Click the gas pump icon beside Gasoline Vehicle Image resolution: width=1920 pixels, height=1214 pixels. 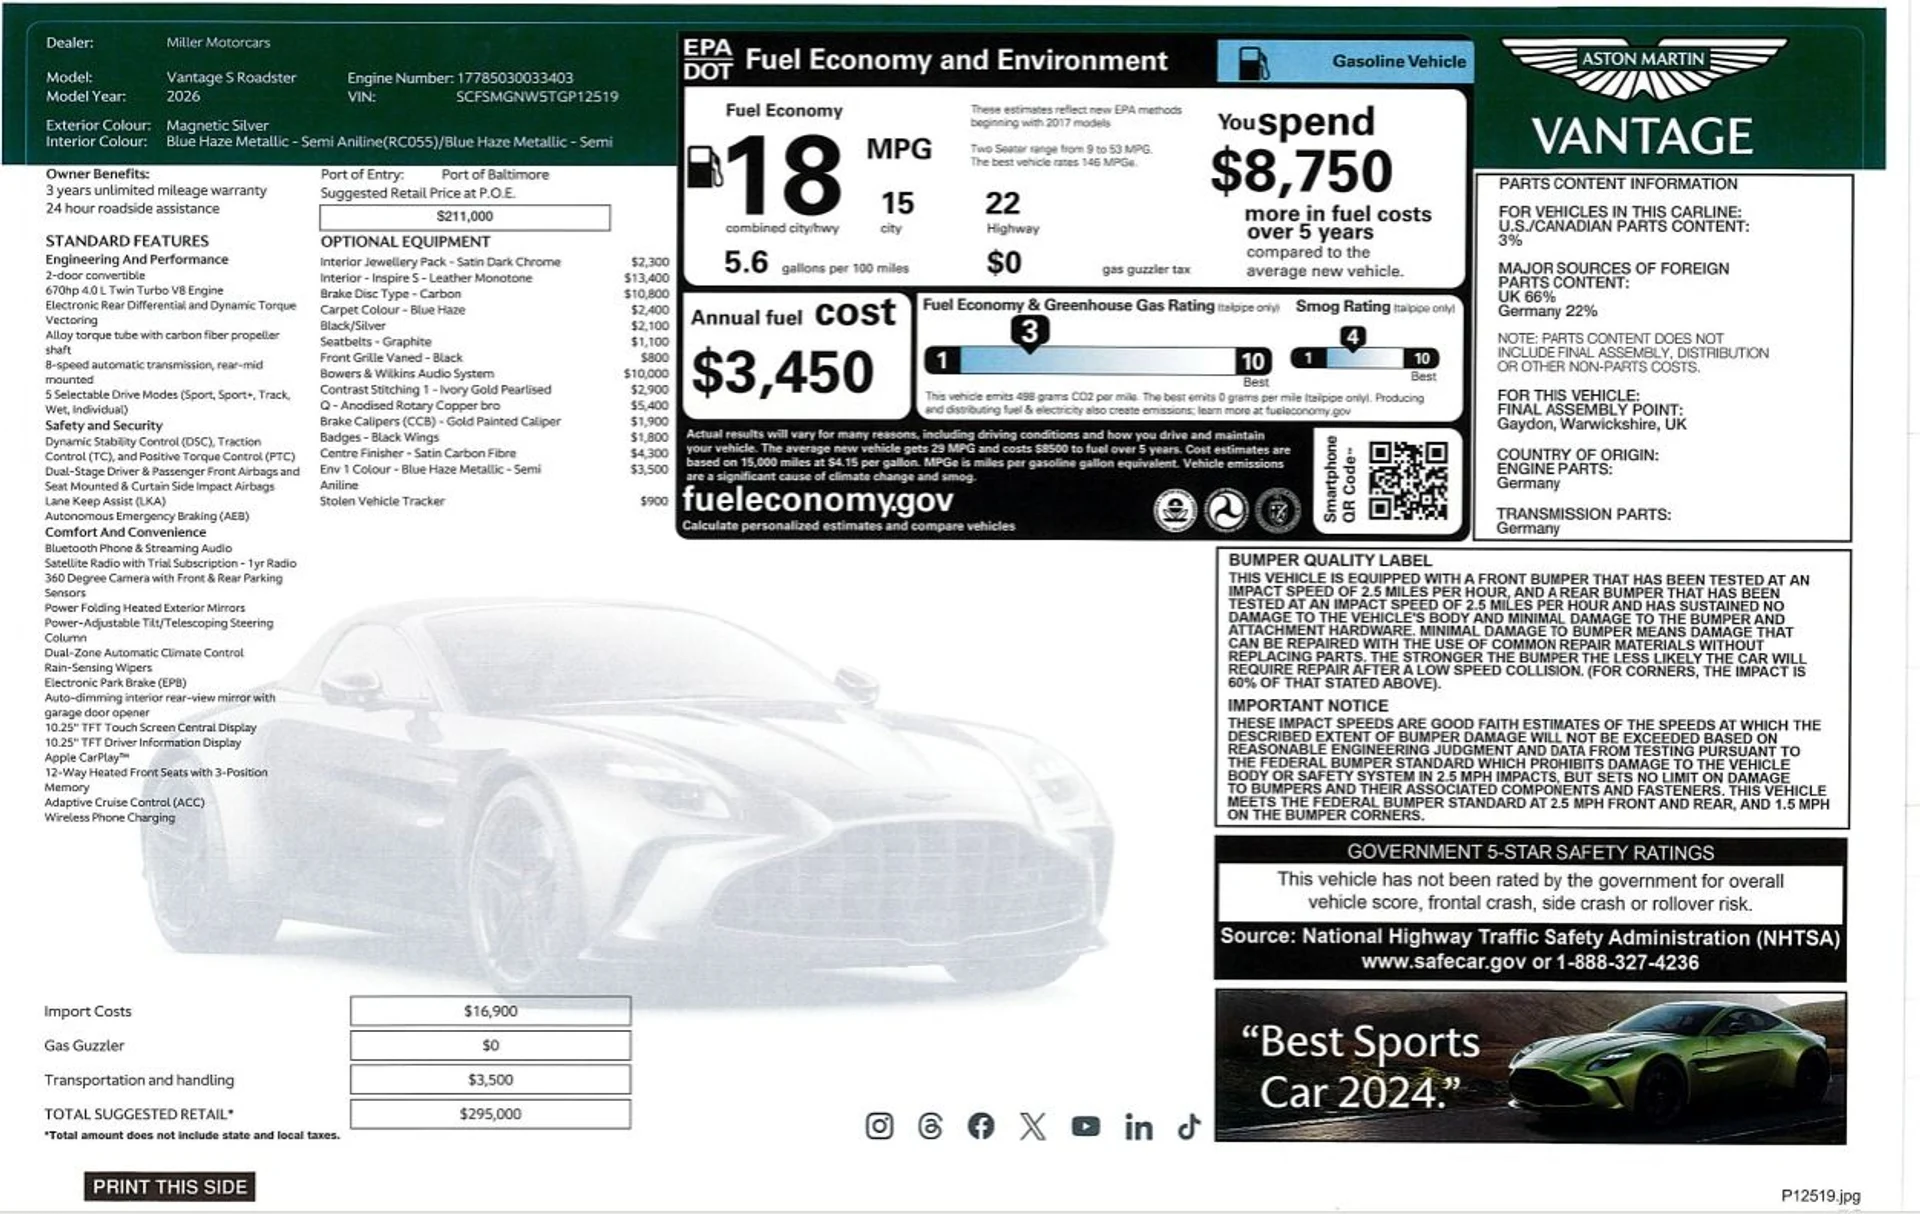click(x=1253, y=62)
